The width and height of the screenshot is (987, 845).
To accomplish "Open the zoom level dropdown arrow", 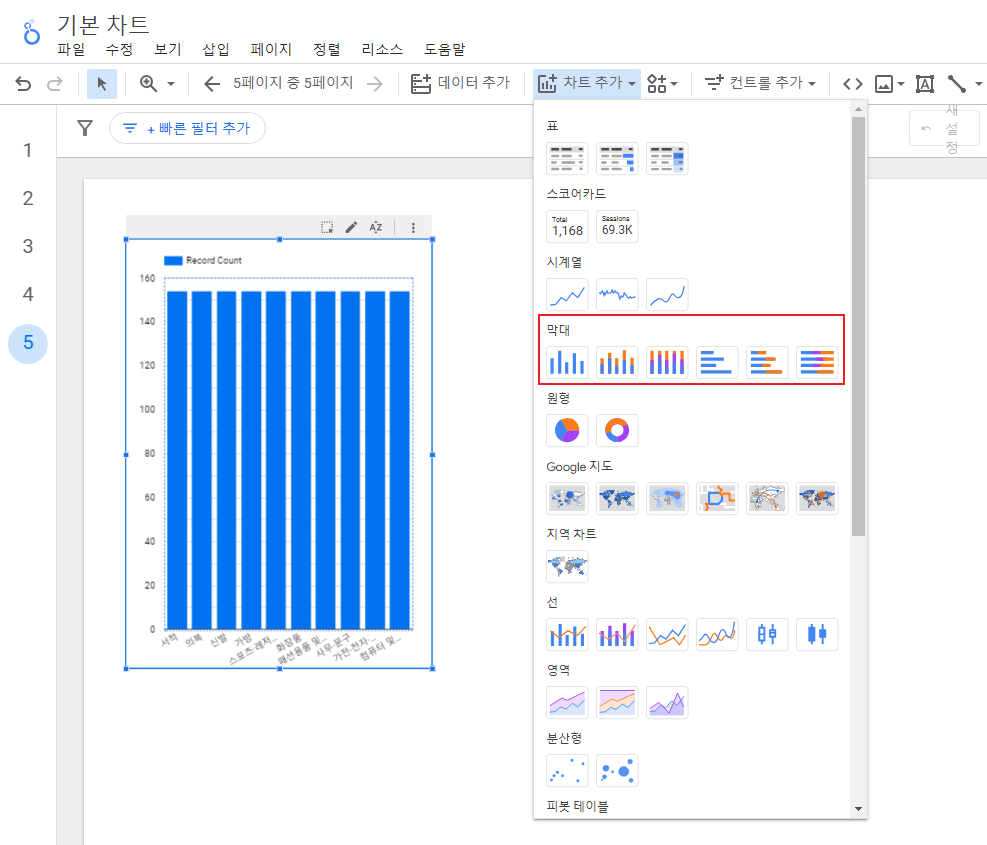I will (x=171, y=84).
